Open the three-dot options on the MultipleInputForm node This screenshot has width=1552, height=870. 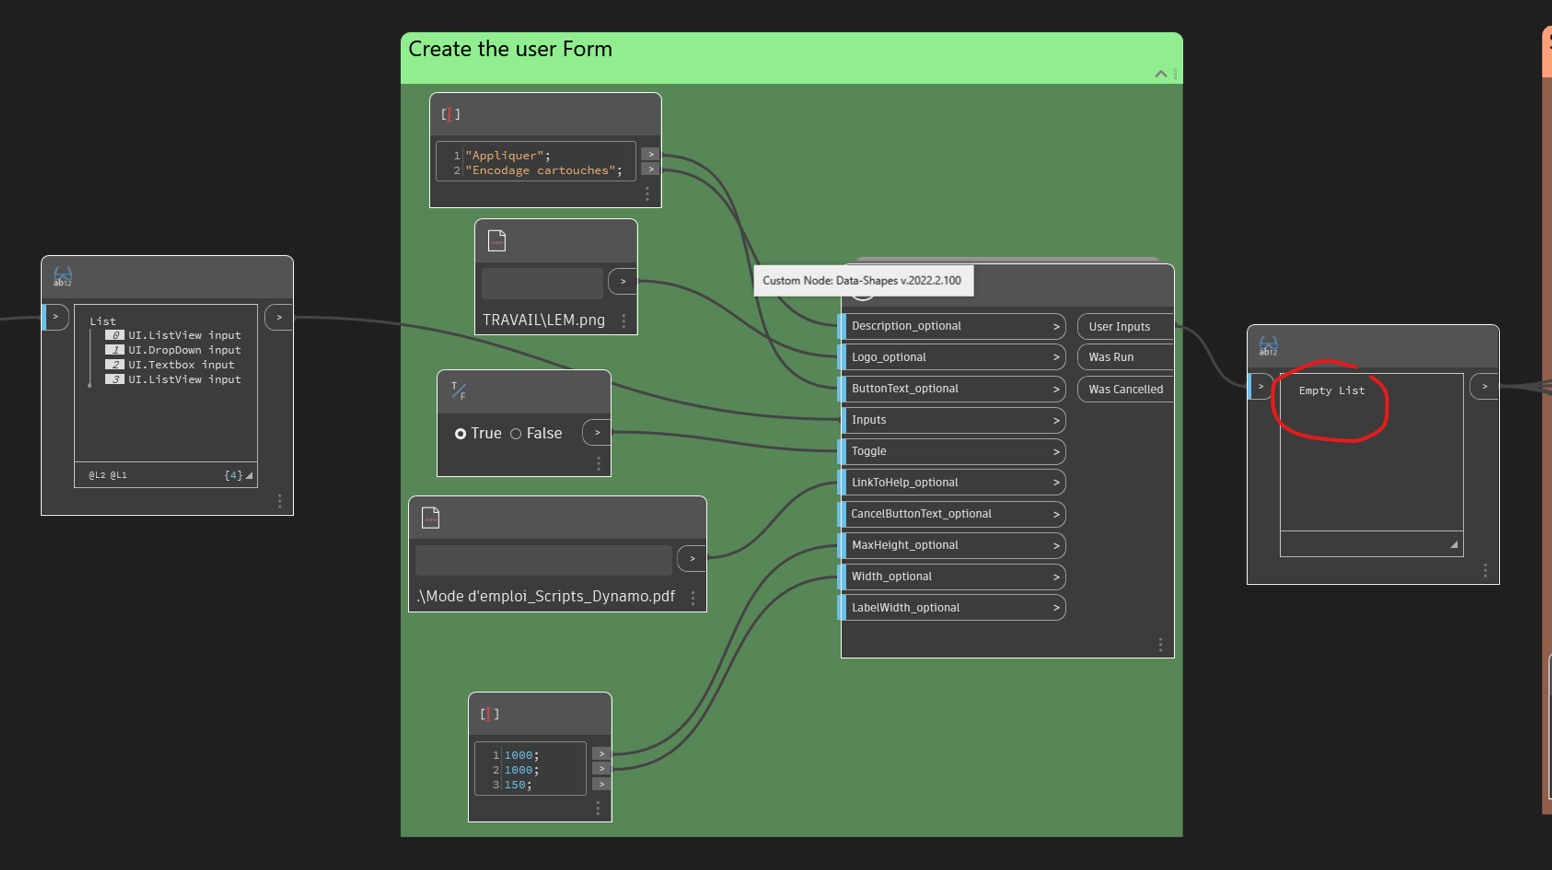click(x=1160, y=644)
